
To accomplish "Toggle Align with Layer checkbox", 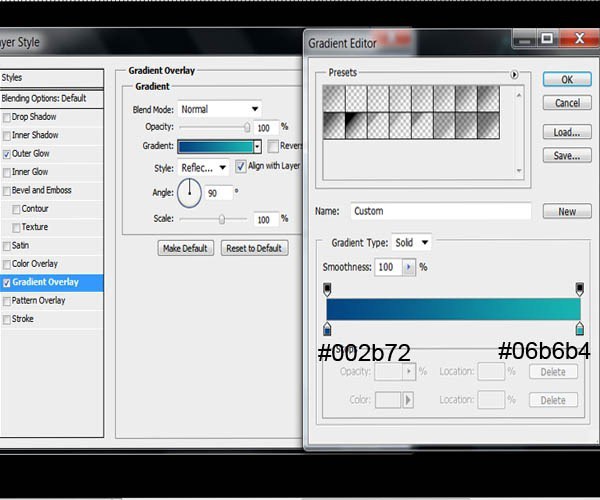I will pos(241,166).
